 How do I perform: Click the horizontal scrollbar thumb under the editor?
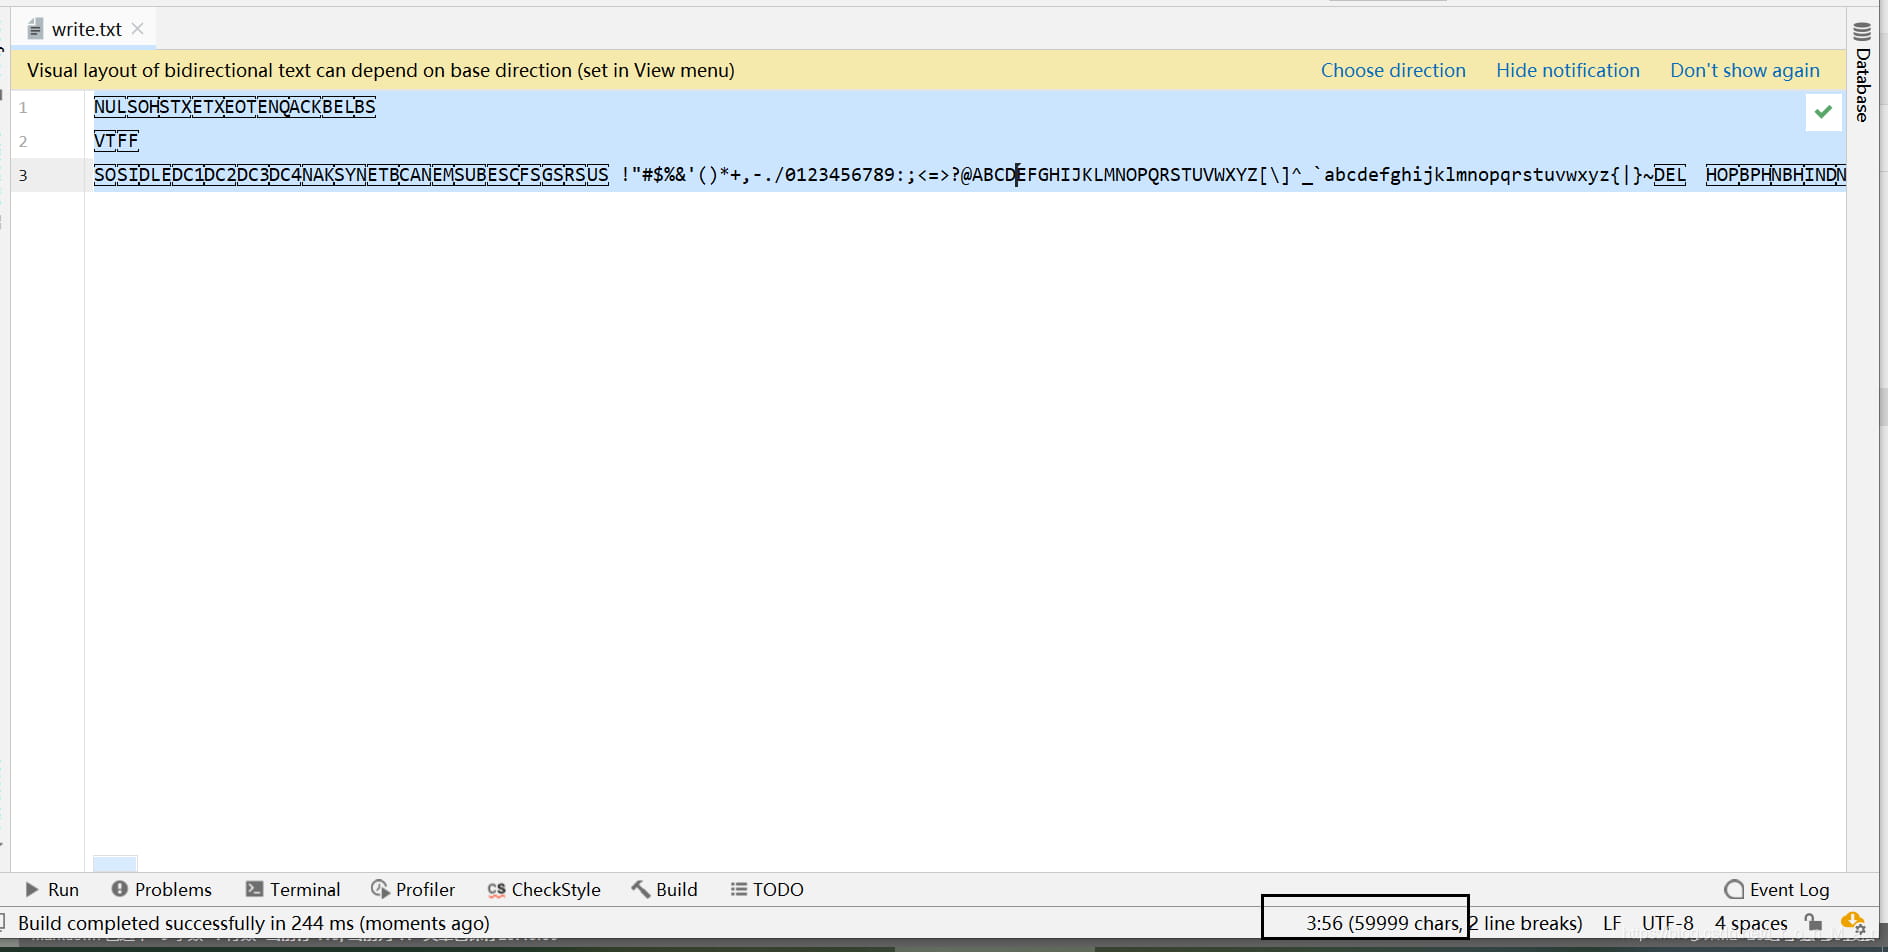pos(115,863)
